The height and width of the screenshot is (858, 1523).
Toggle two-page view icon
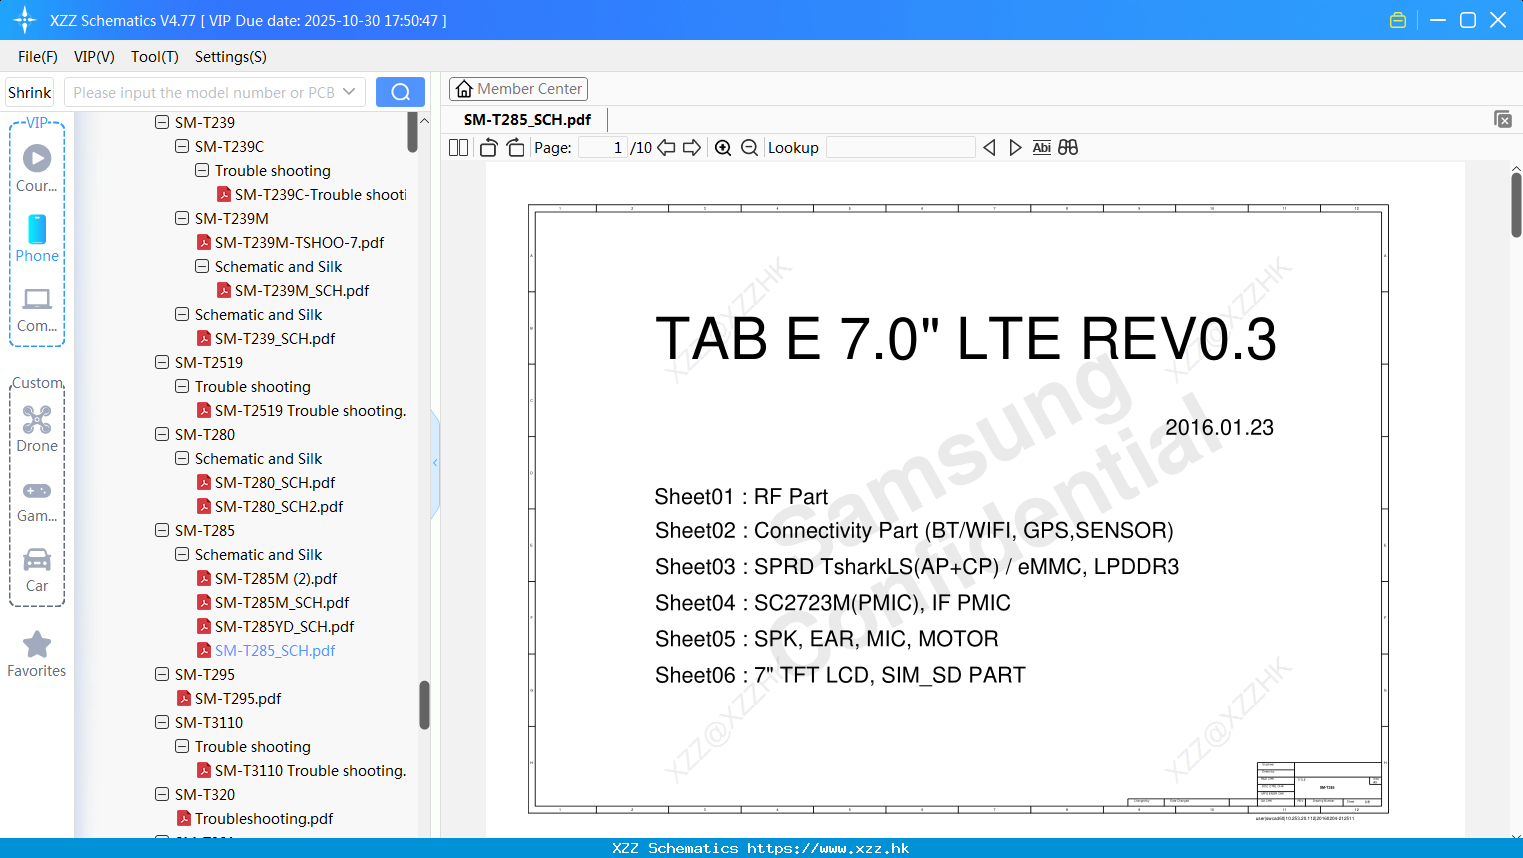(x=459, y=147)
